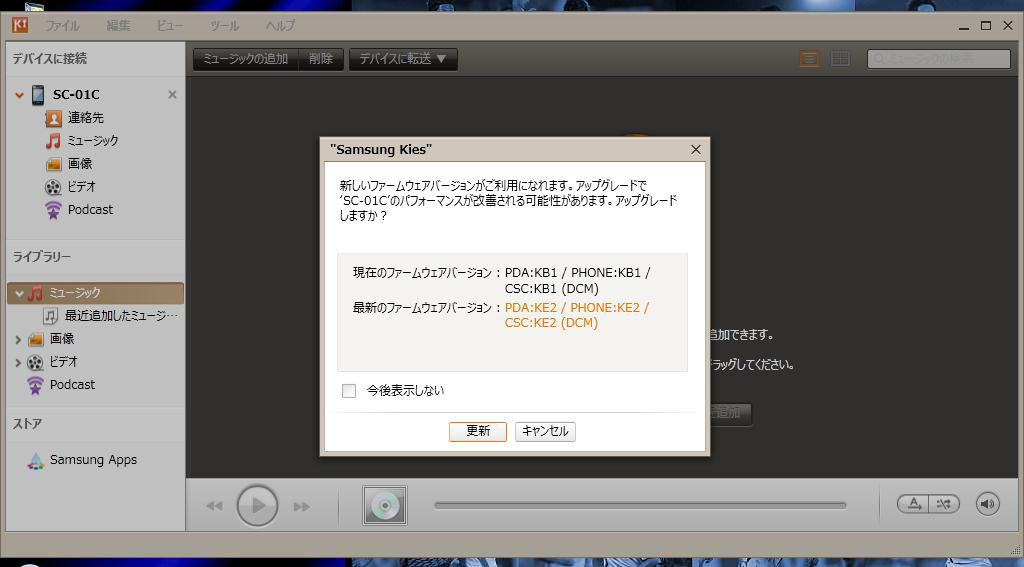
Task: Click next track button
Action: click(x=301, y=506)
